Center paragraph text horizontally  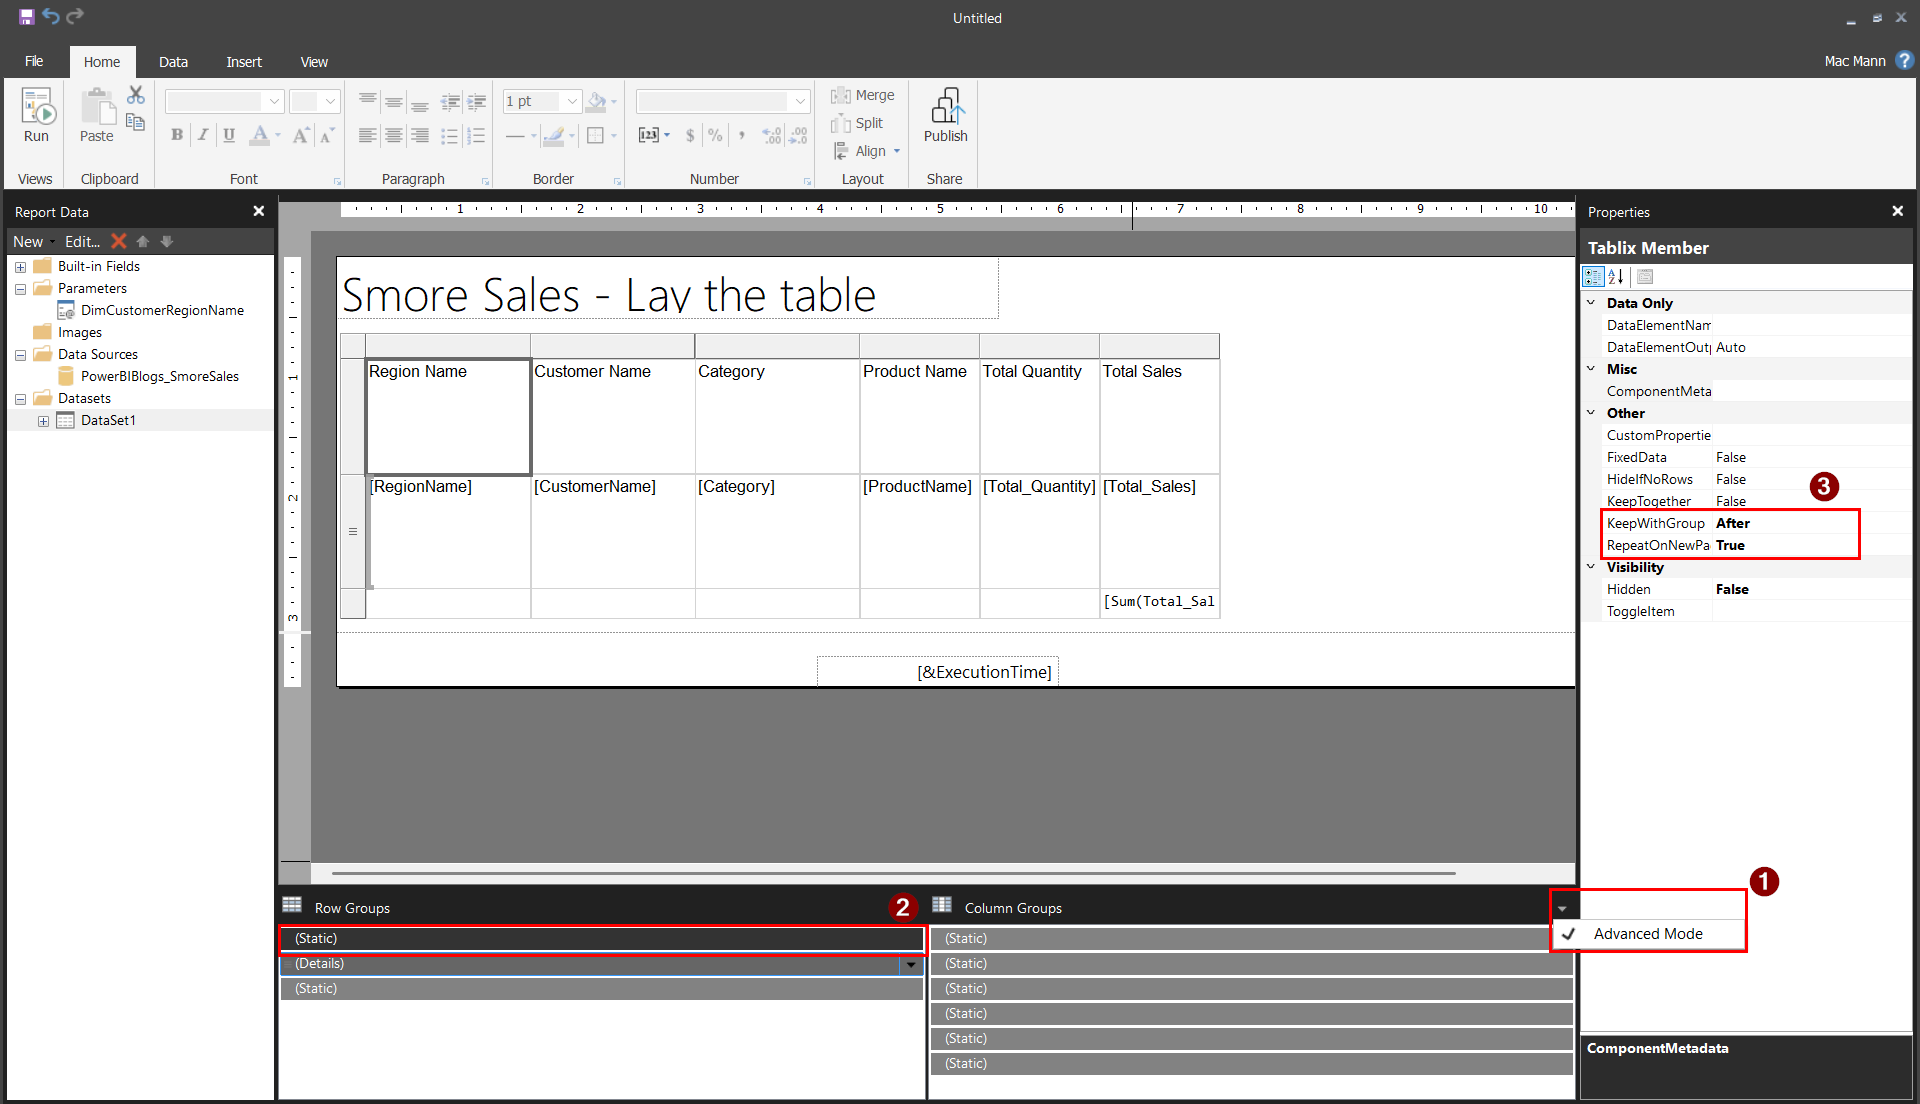tap(394, 135)
